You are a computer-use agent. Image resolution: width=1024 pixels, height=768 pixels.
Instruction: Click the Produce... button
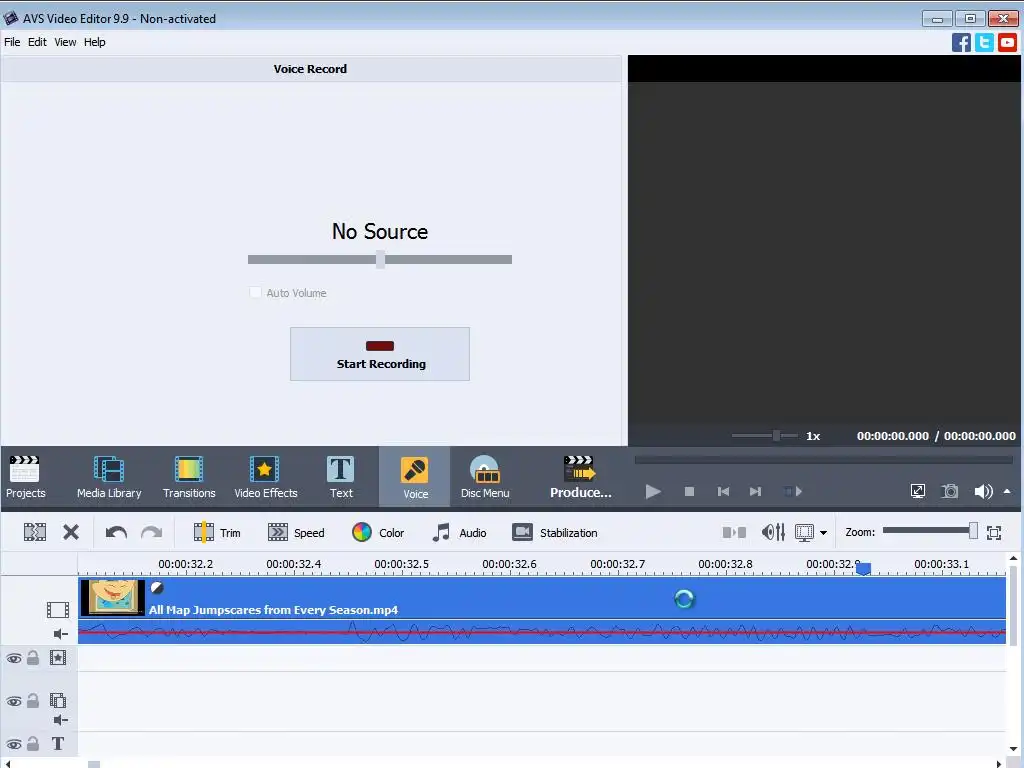click(x=580, y=477)
